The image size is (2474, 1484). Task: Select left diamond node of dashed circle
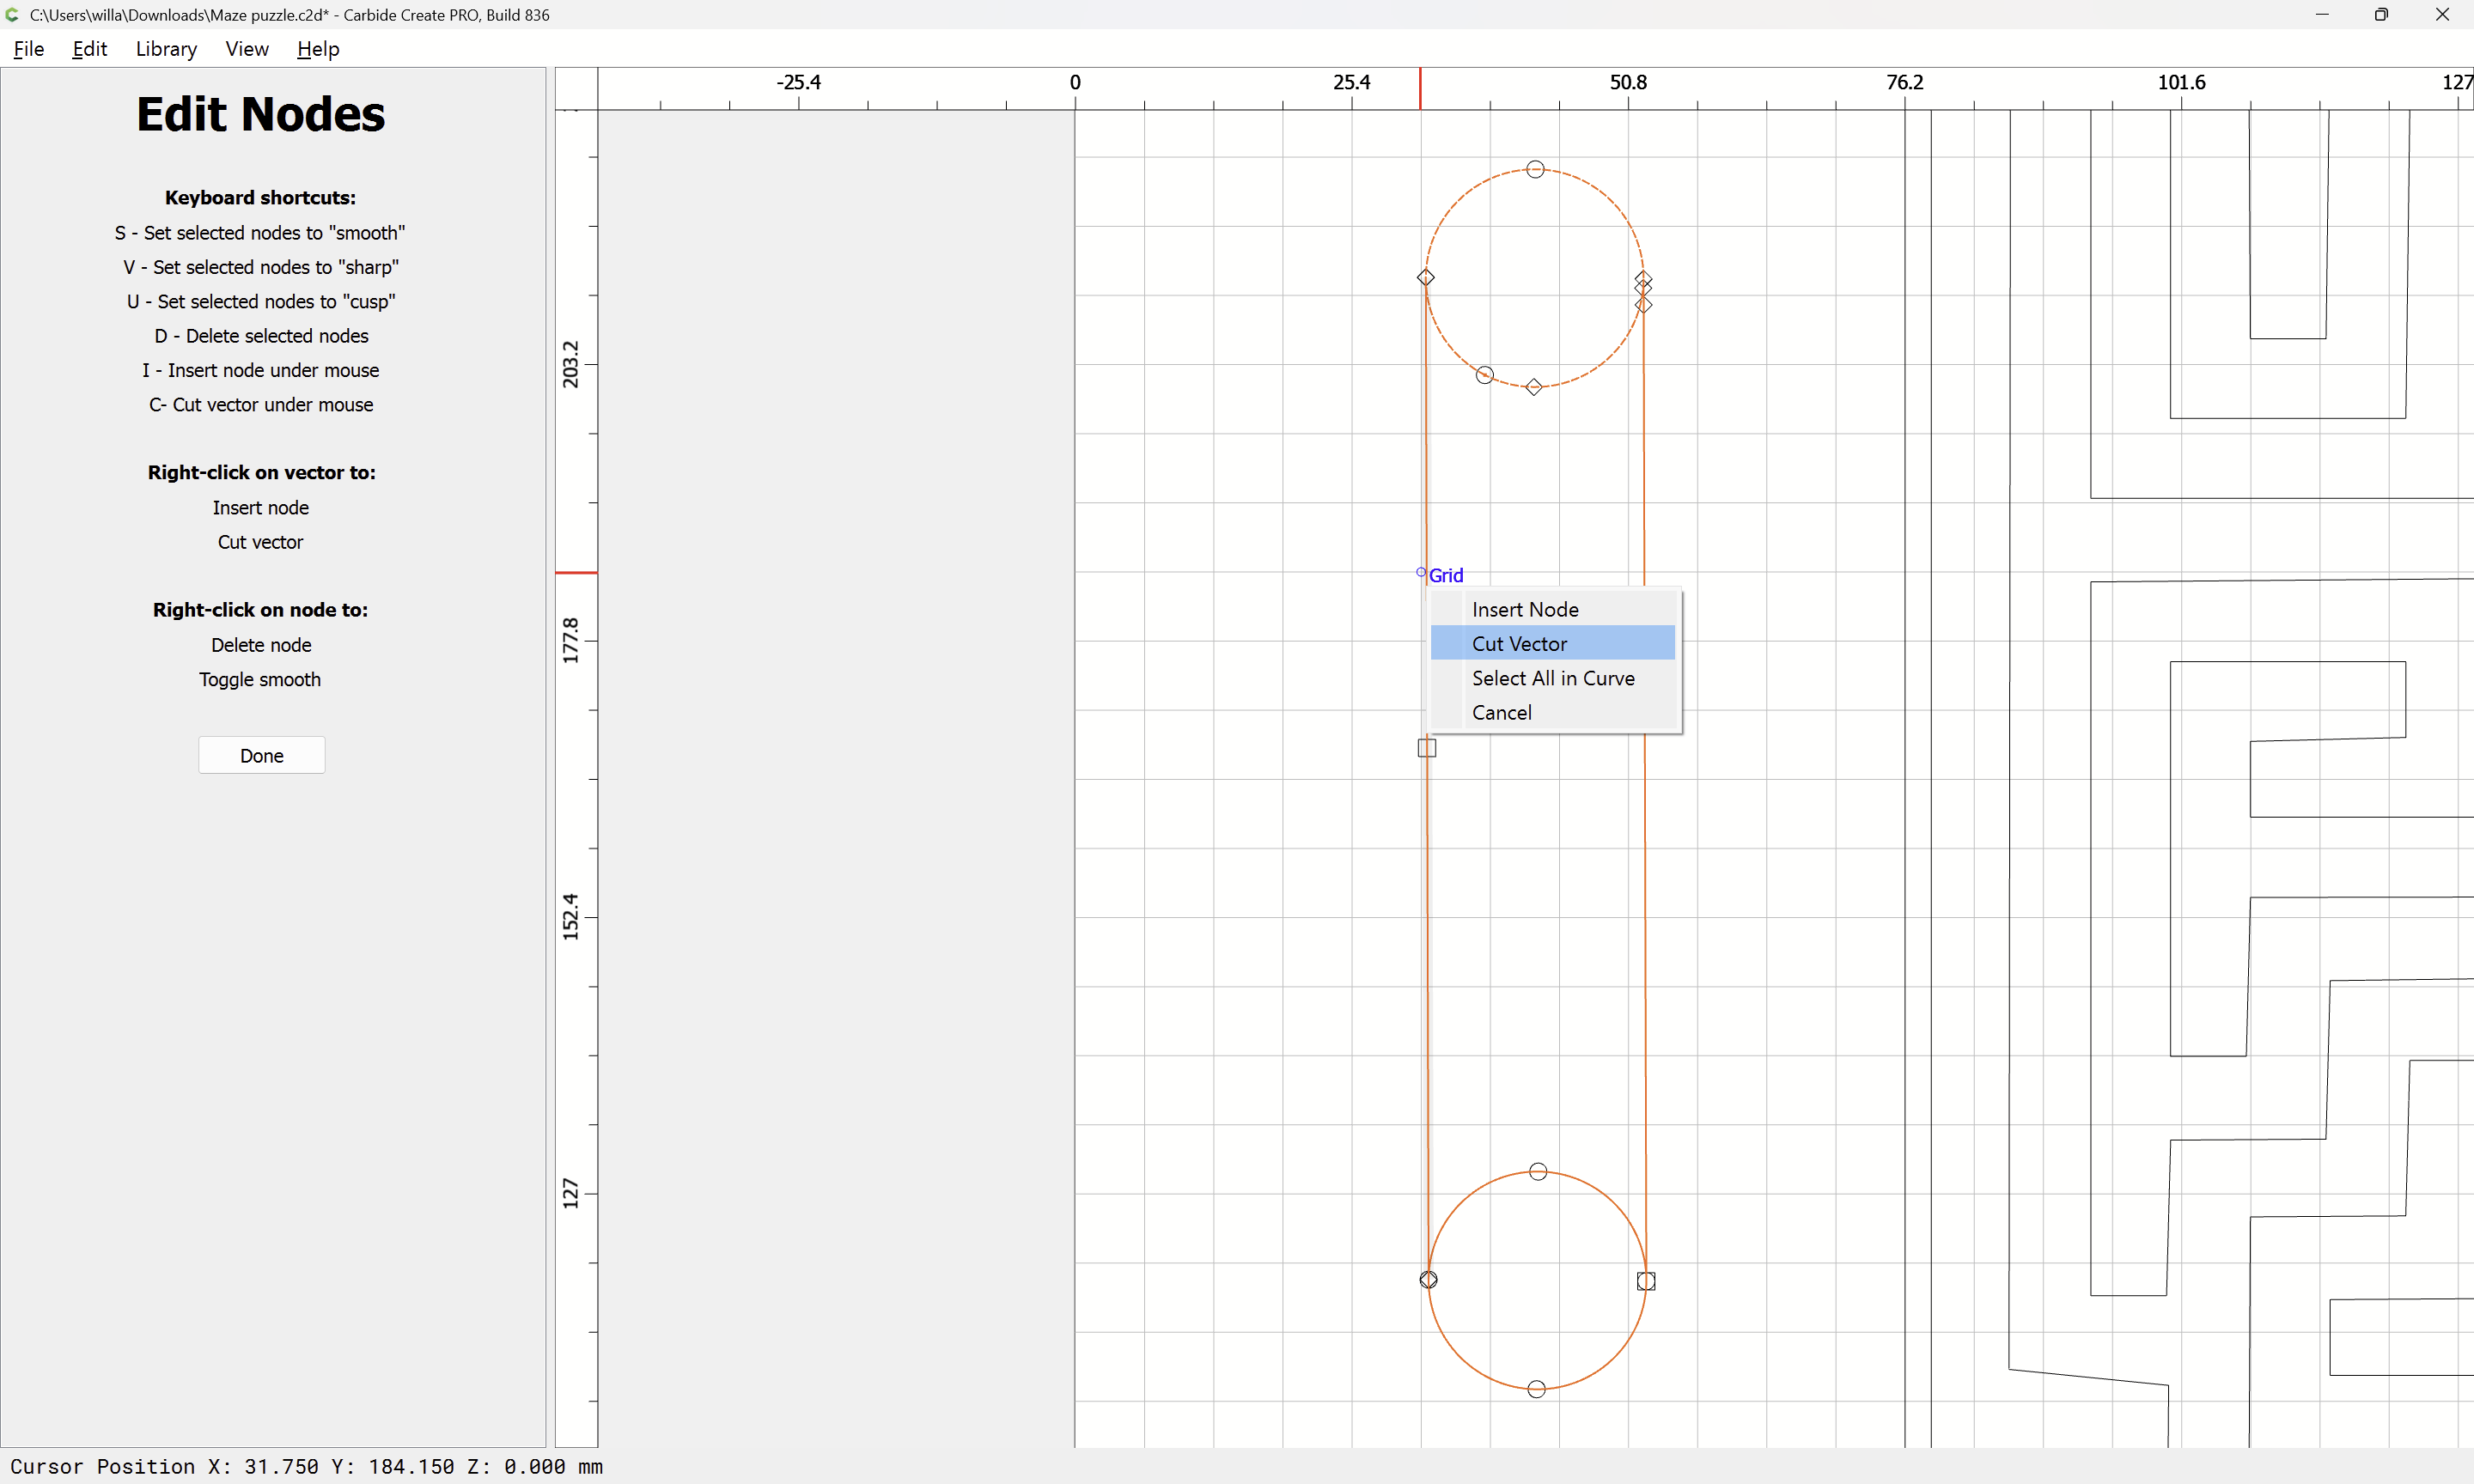point(1425,277)
